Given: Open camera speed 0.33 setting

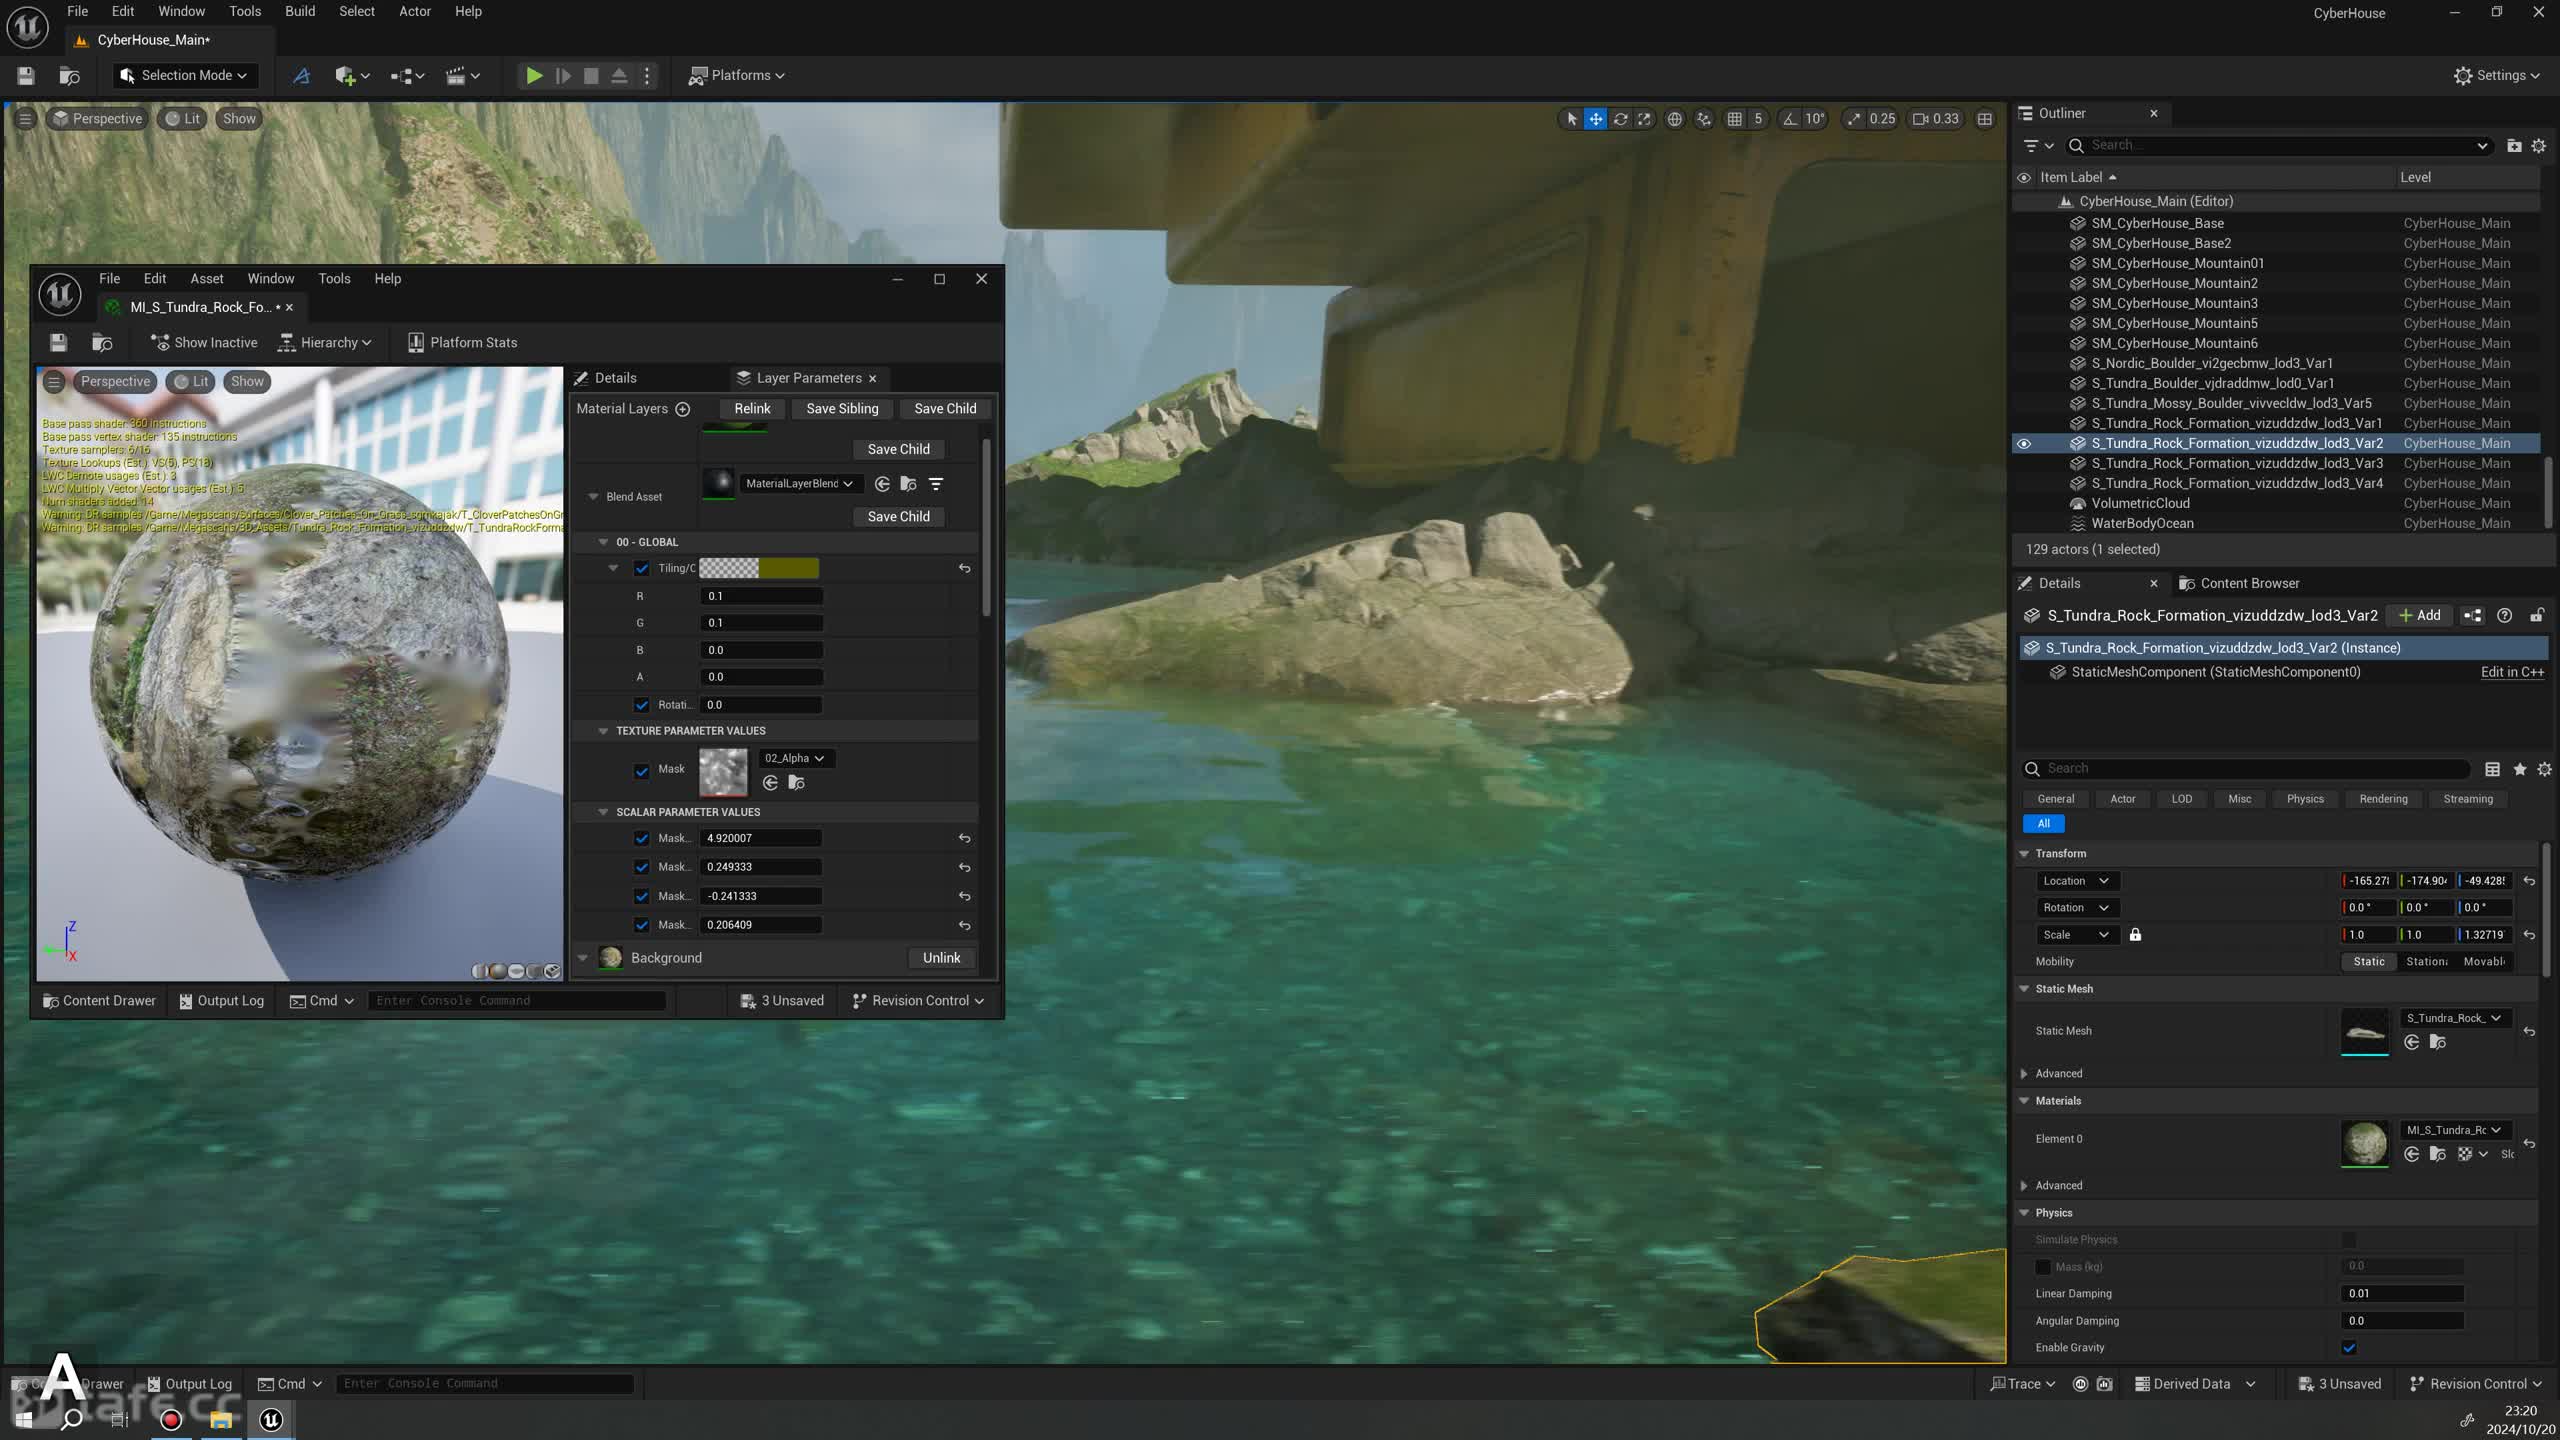Looking at the screenshot, I should (1936, 118).
